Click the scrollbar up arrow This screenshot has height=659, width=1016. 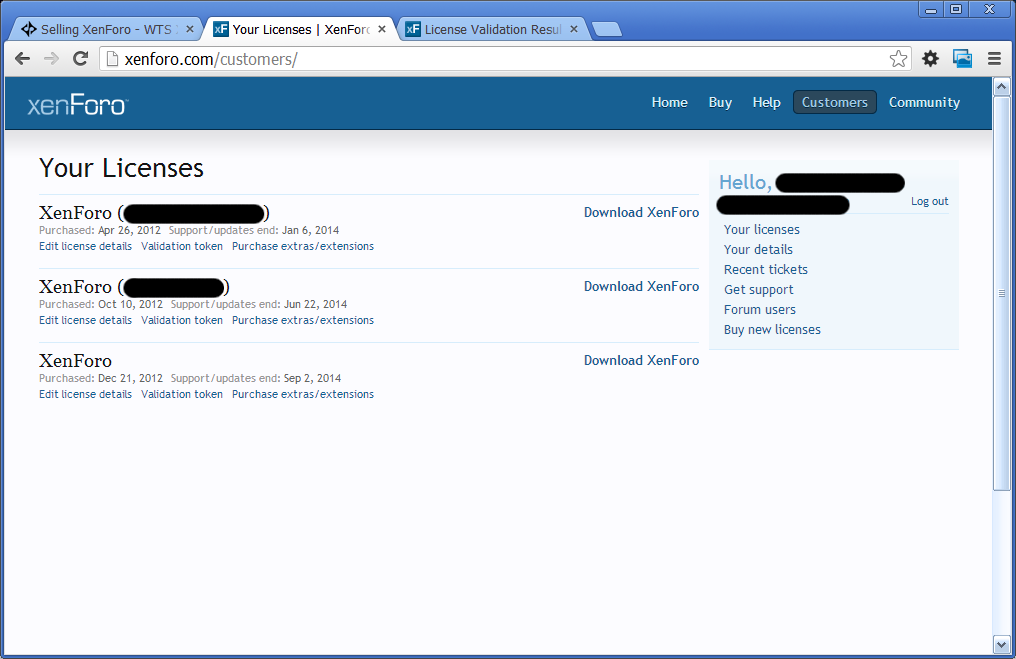point(1001,86)
